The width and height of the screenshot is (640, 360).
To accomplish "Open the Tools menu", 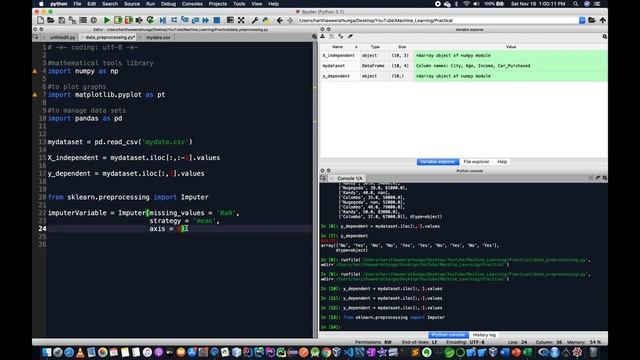I will pos(239,4).
